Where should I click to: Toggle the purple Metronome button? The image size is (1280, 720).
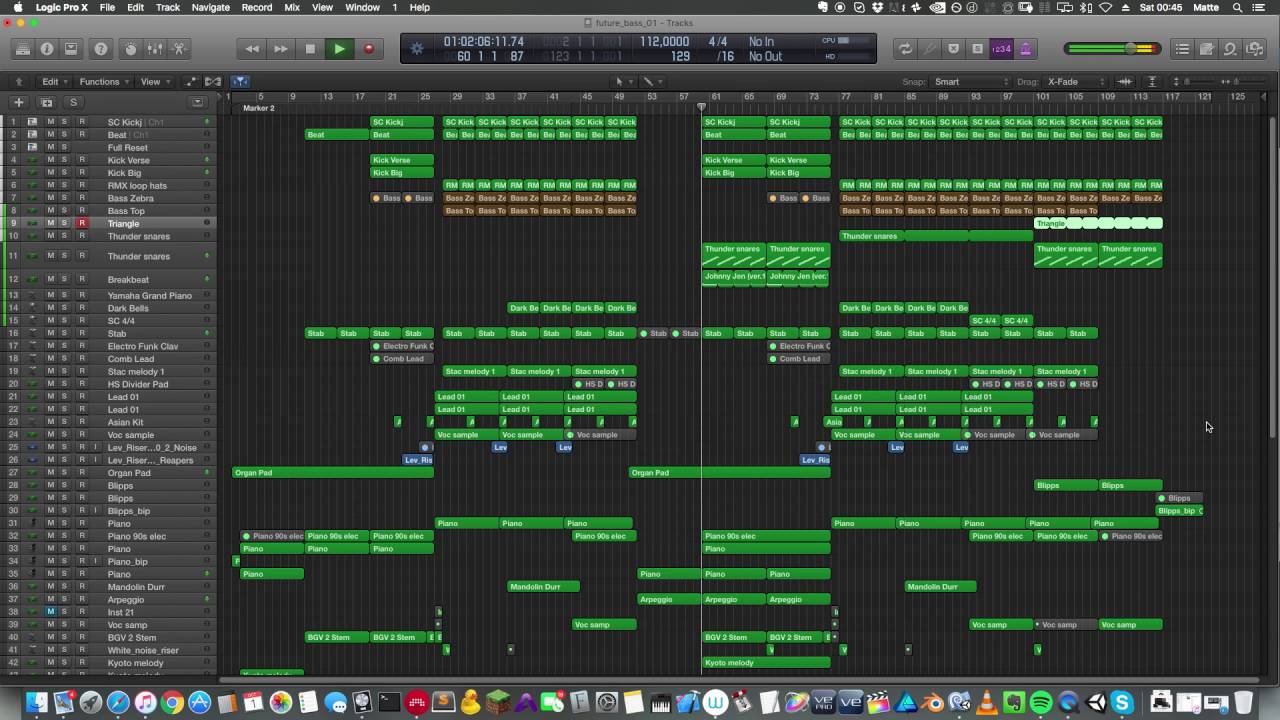click(x=1025, y=48)
